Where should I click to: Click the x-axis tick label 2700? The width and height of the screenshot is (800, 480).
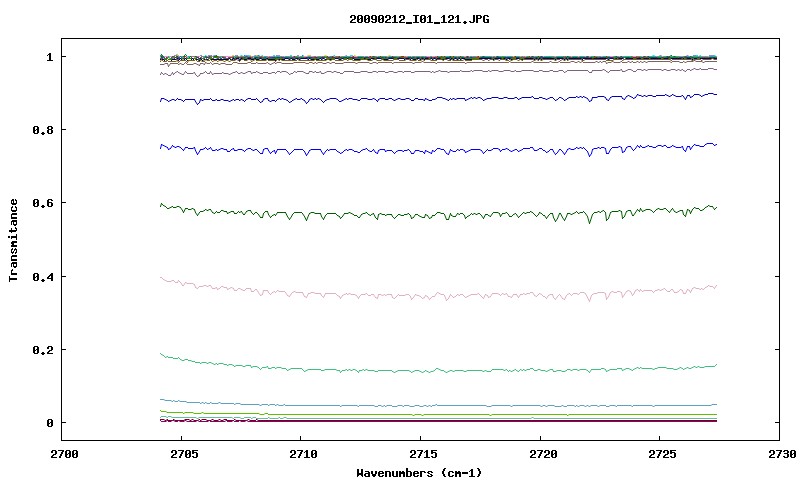click(65, 454)
